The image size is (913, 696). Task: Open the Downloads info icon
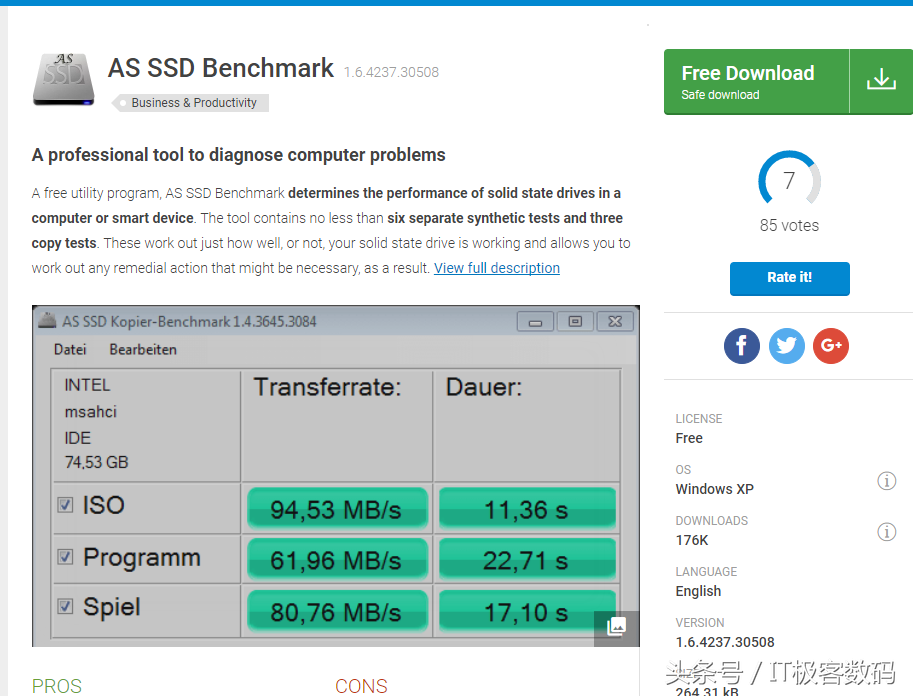coord(886,532)
